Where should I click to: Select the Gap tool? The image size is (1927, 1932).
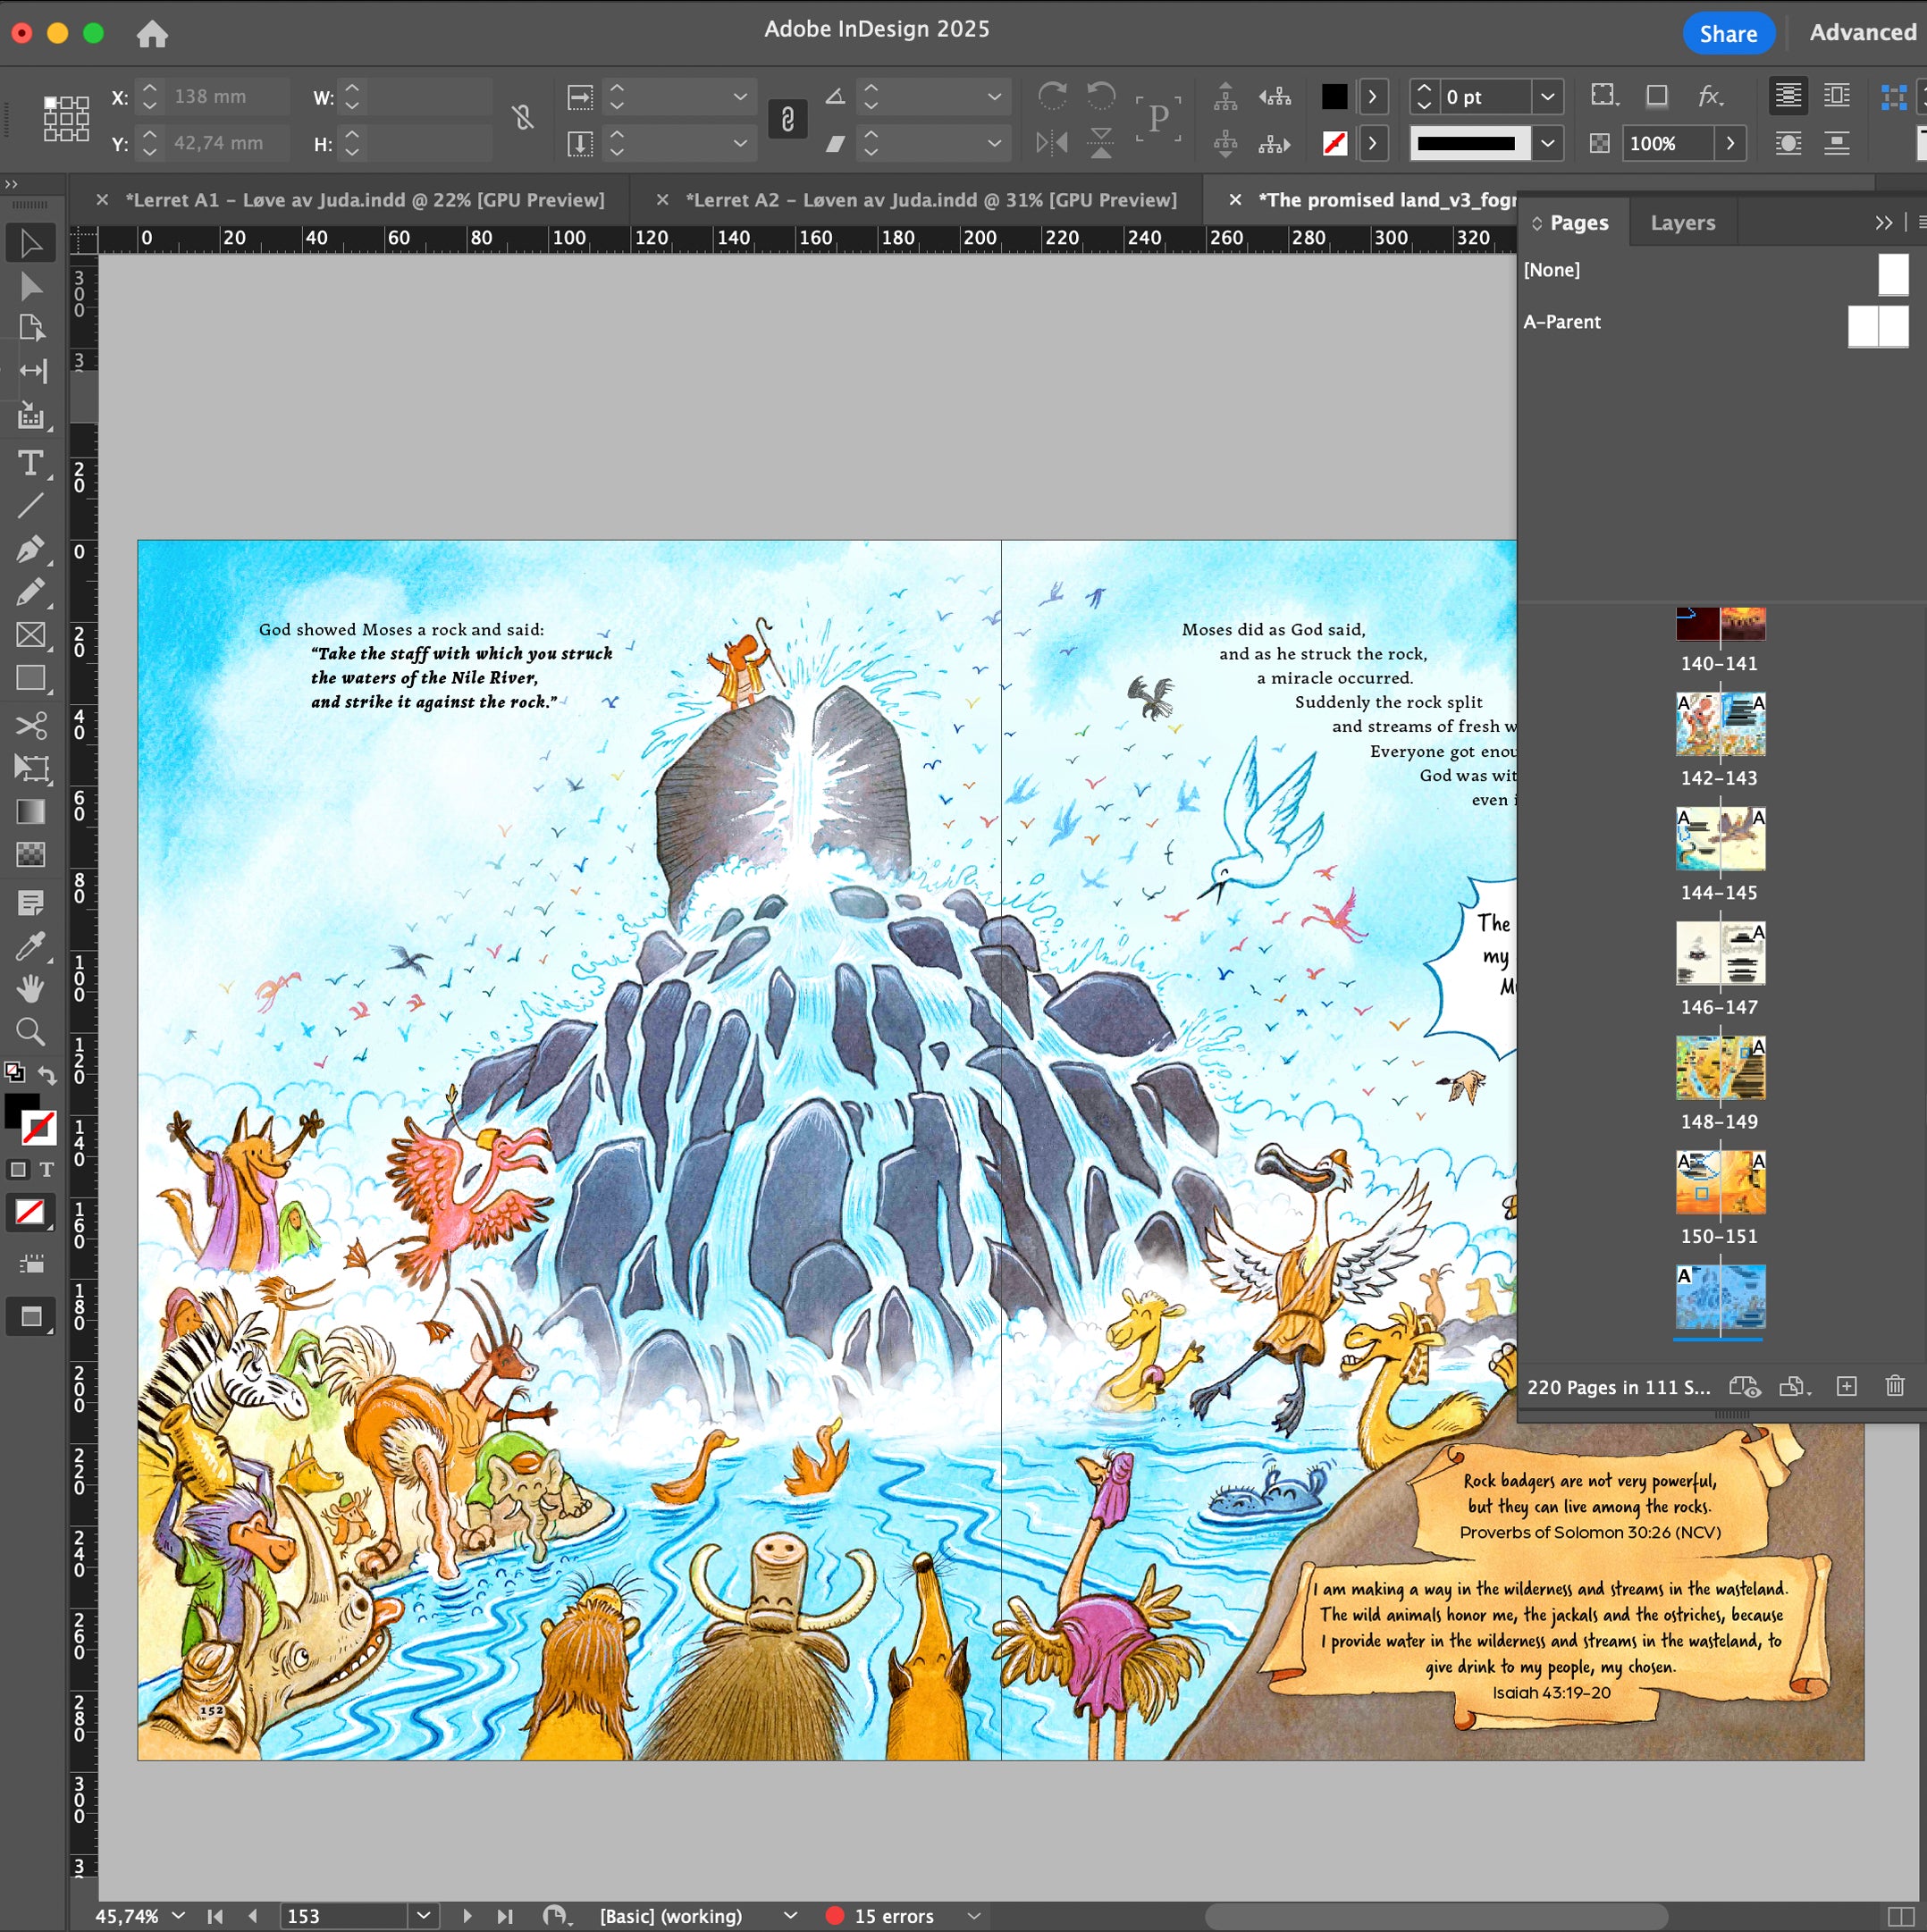31,371
